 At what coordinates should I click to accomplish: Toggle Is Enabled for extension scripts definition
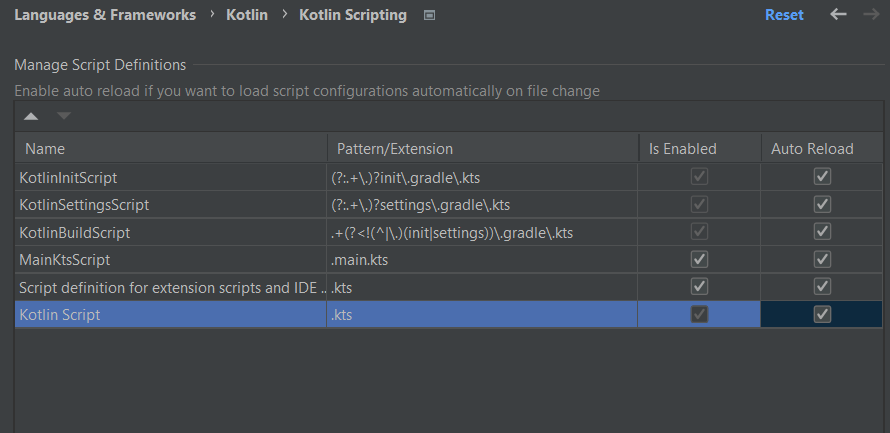pyautogui.click(x=700, y=288)
